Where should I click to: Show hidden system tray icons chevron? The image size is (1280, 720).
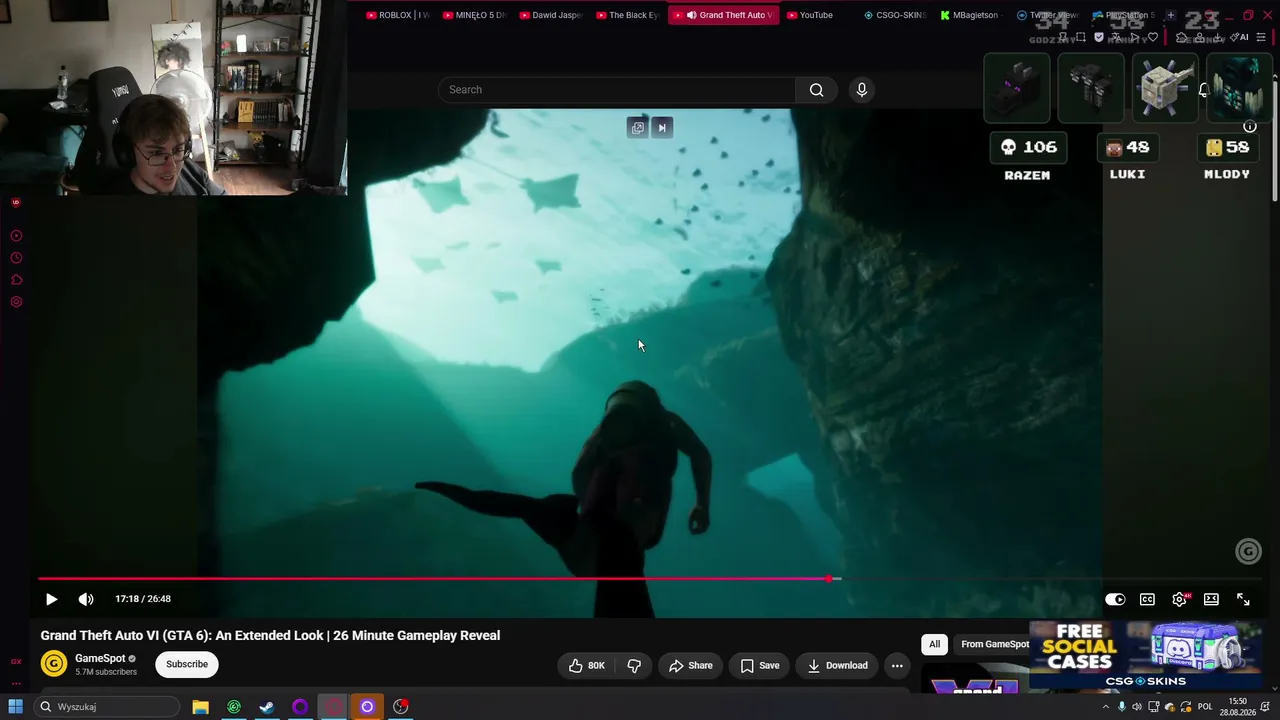pos(1105,707)
